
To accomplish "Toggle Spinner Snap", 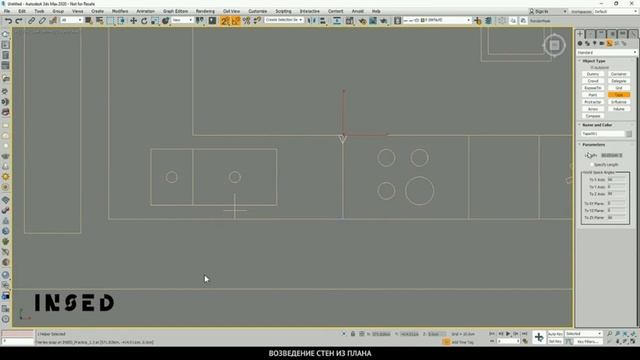I will pyautogui.click(x=257, y=20).
